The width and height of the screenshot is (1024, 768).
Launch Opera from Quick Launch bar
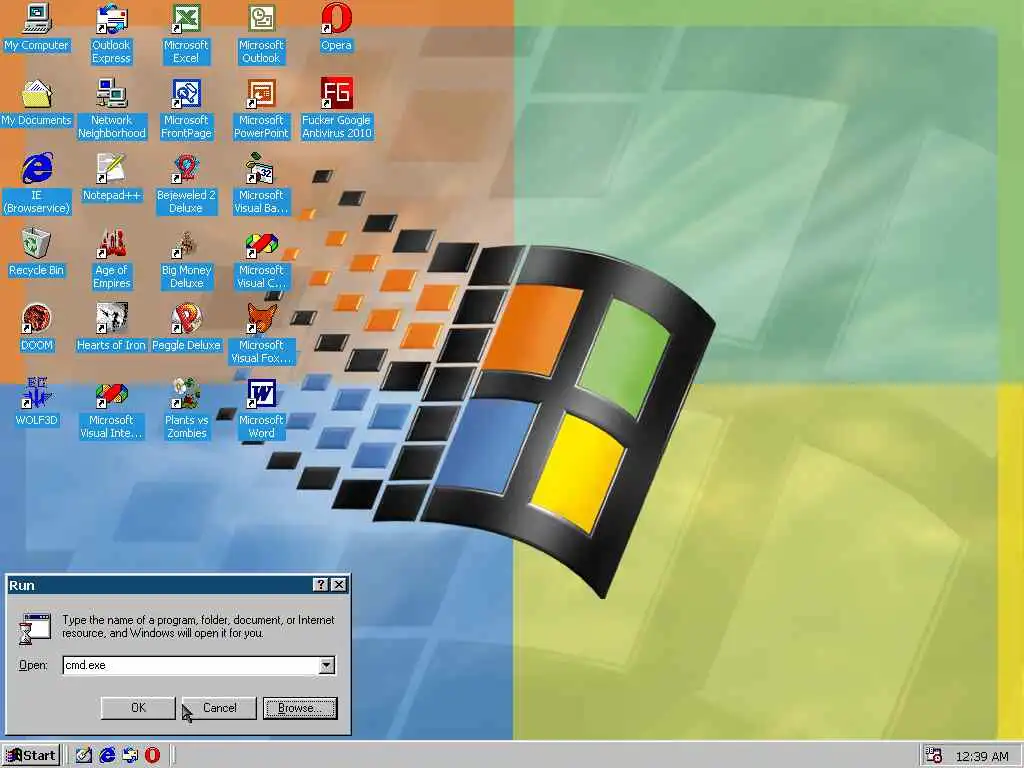(x=152, y=756)
